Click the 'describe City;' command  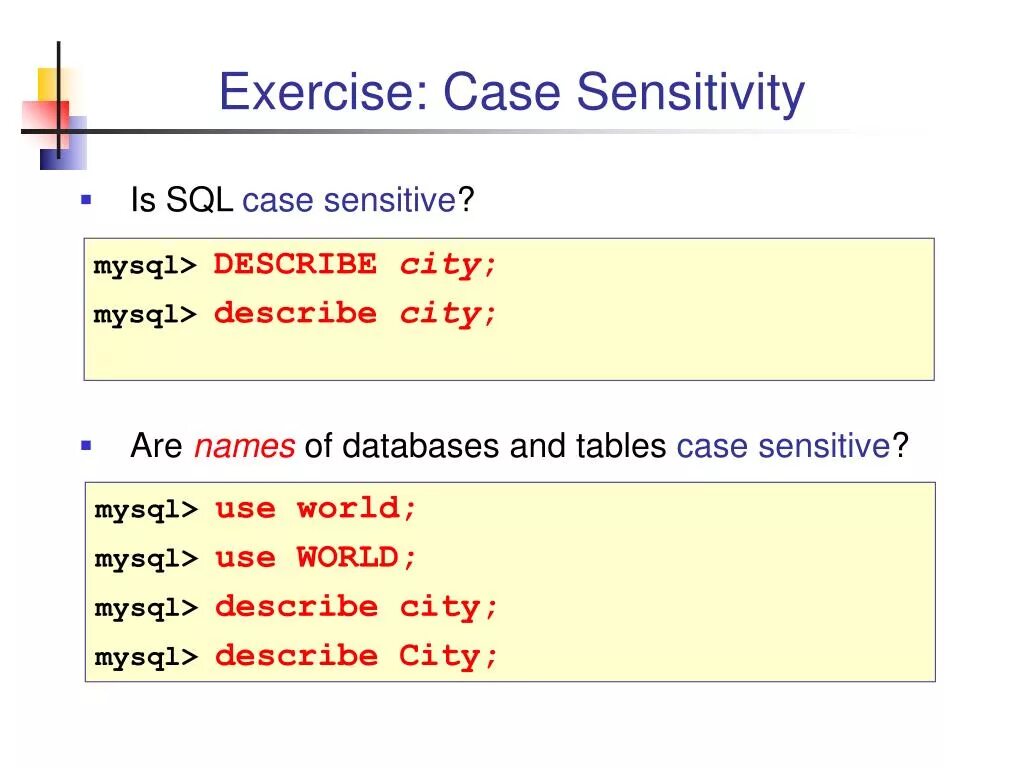tap(355, 656)
